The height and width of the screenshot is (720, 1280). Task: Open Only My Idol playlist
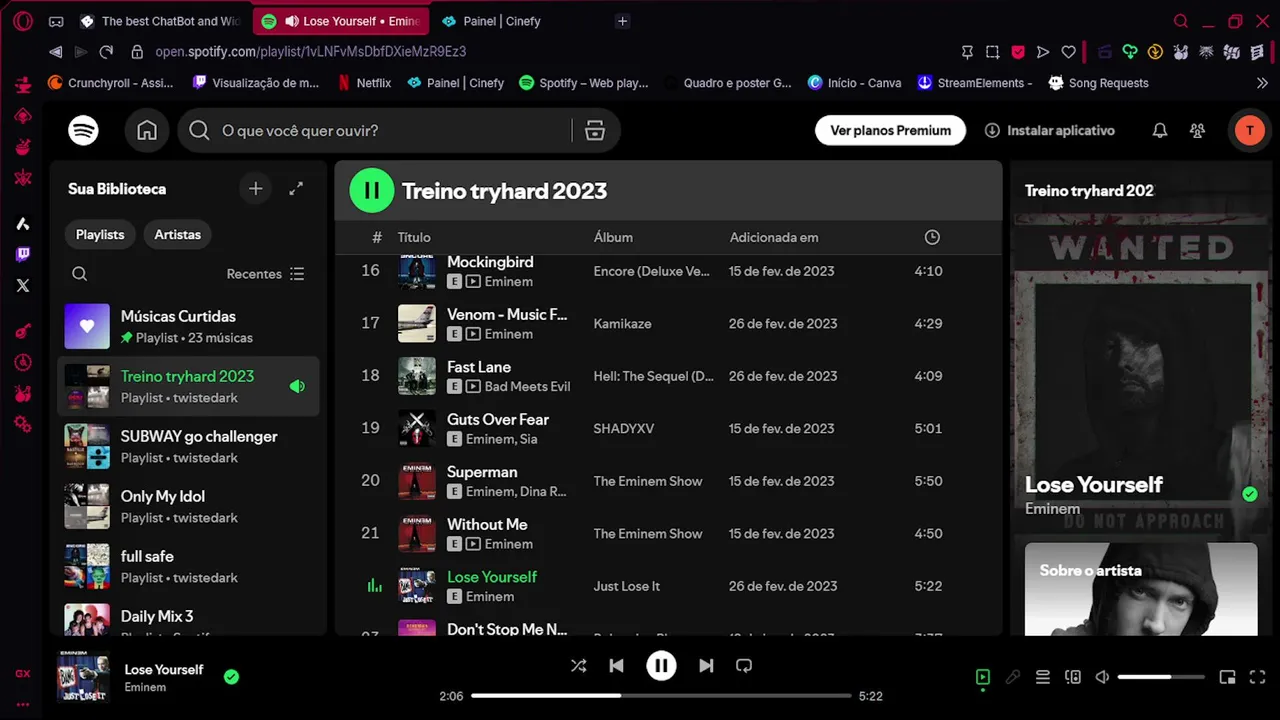coord(188,506)
